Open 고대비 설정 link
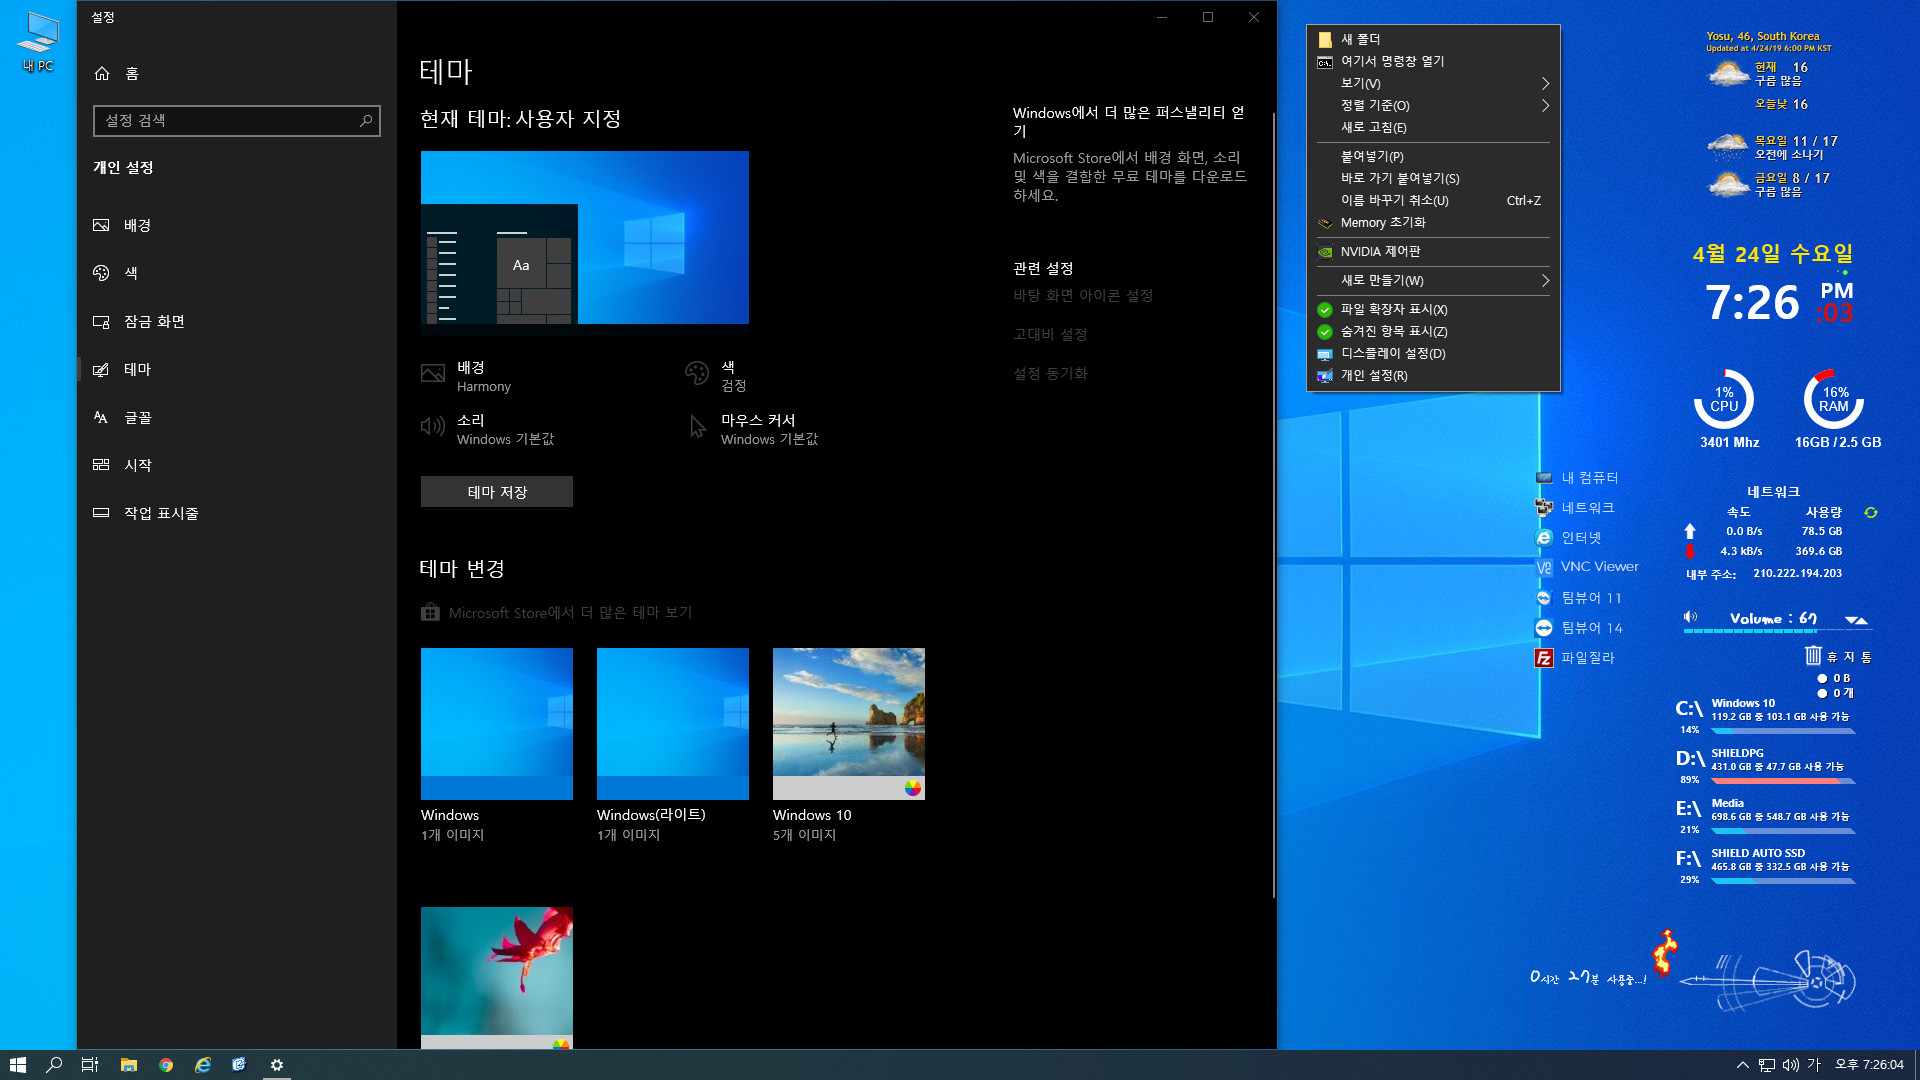This screenshot has height=1080, width=1920. (1050, 335)
